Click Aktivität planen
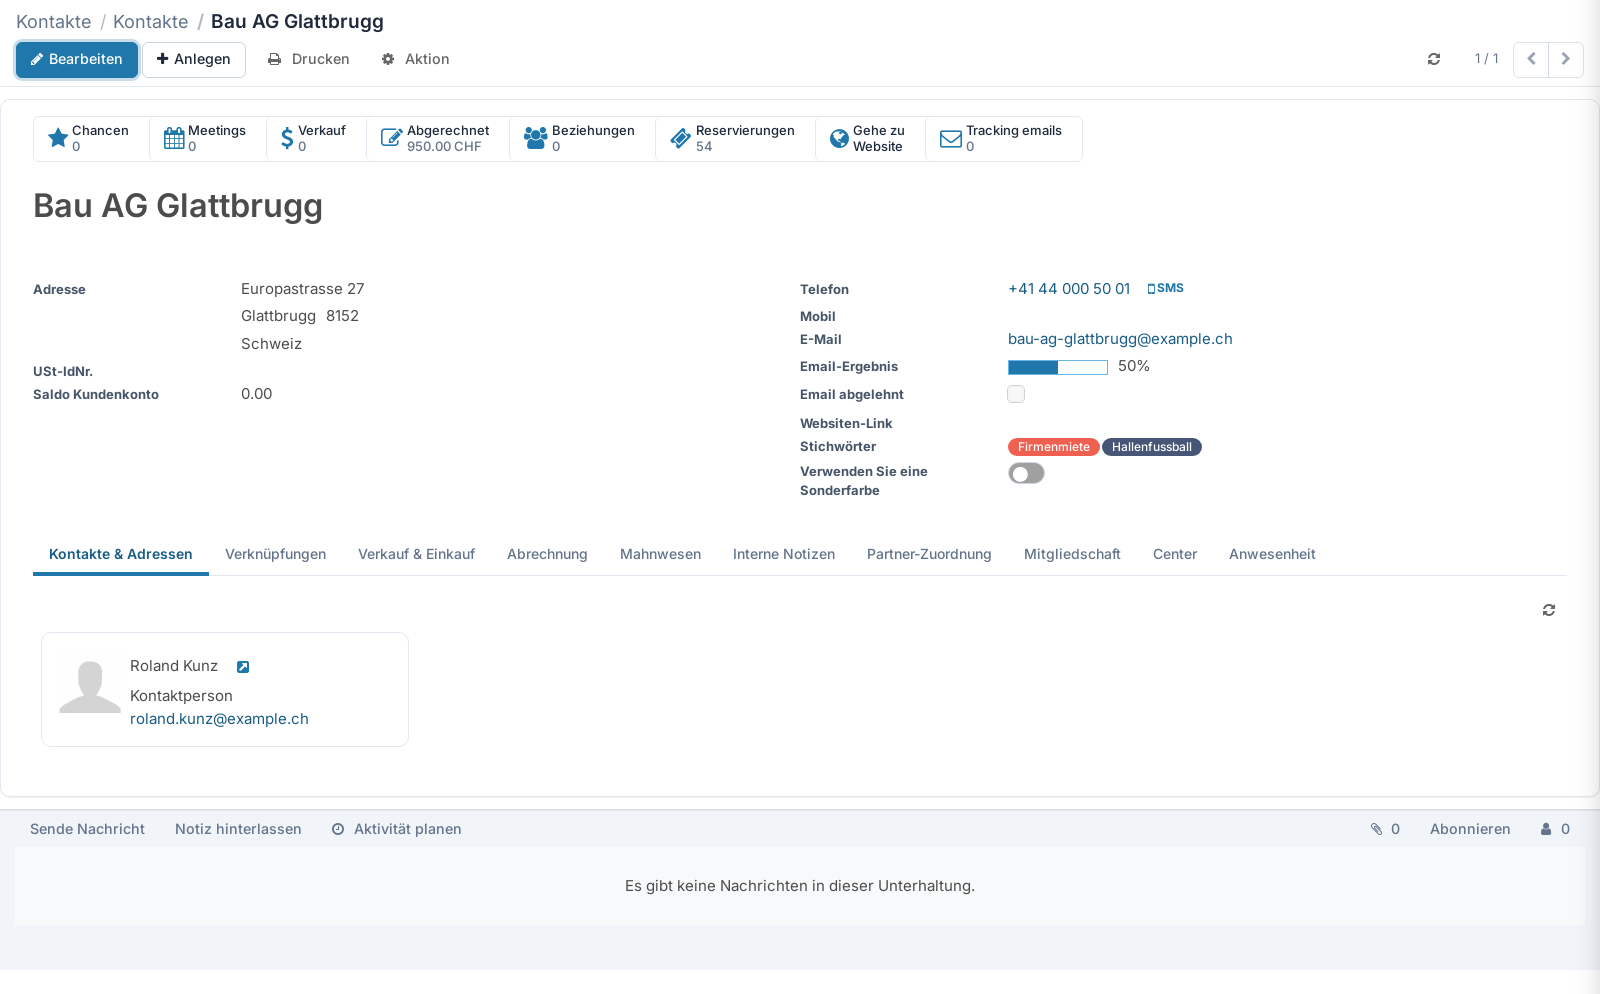 [x=397, y=829]
